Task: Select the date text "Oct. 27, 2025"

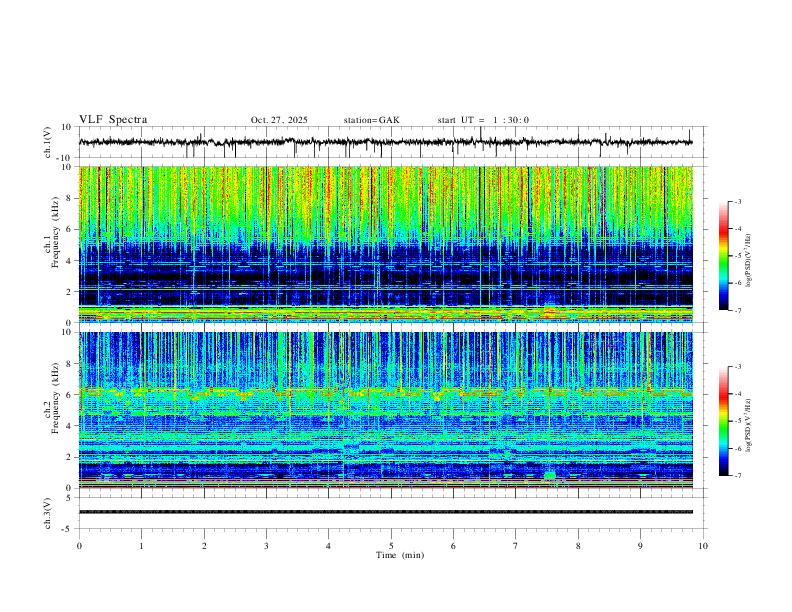Action: 279,120
